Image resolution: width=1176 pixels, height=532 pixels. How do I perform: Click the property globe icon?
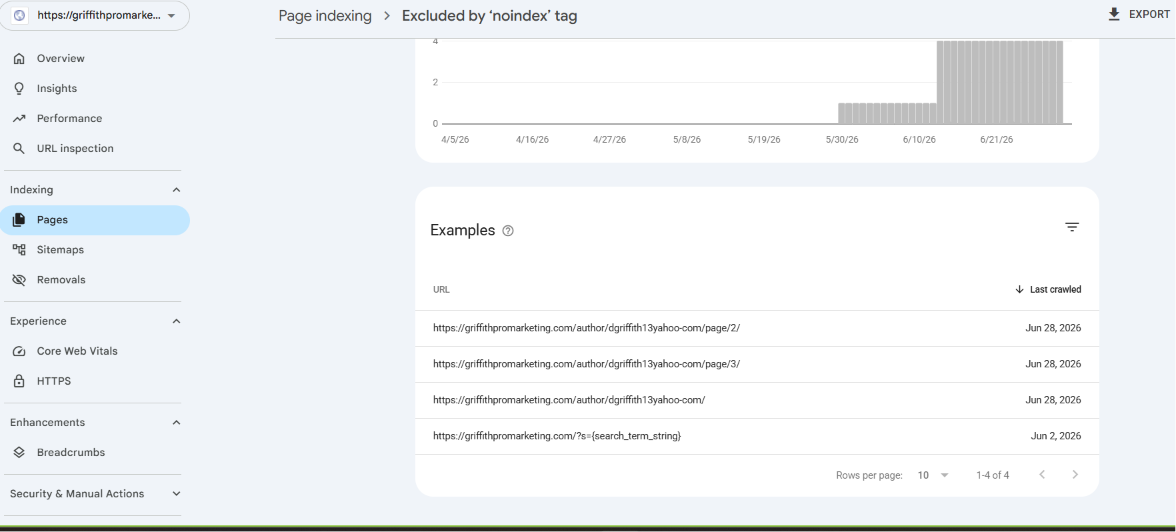click(20, 15)
